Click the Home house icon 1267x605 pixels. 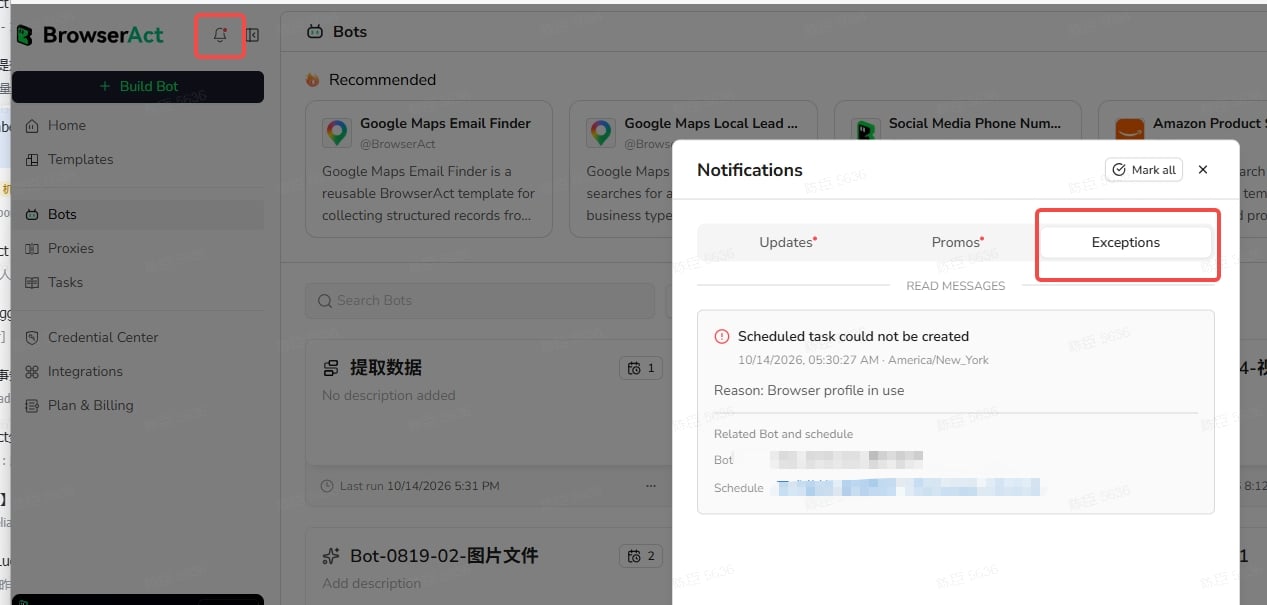(x=32, y=125)
